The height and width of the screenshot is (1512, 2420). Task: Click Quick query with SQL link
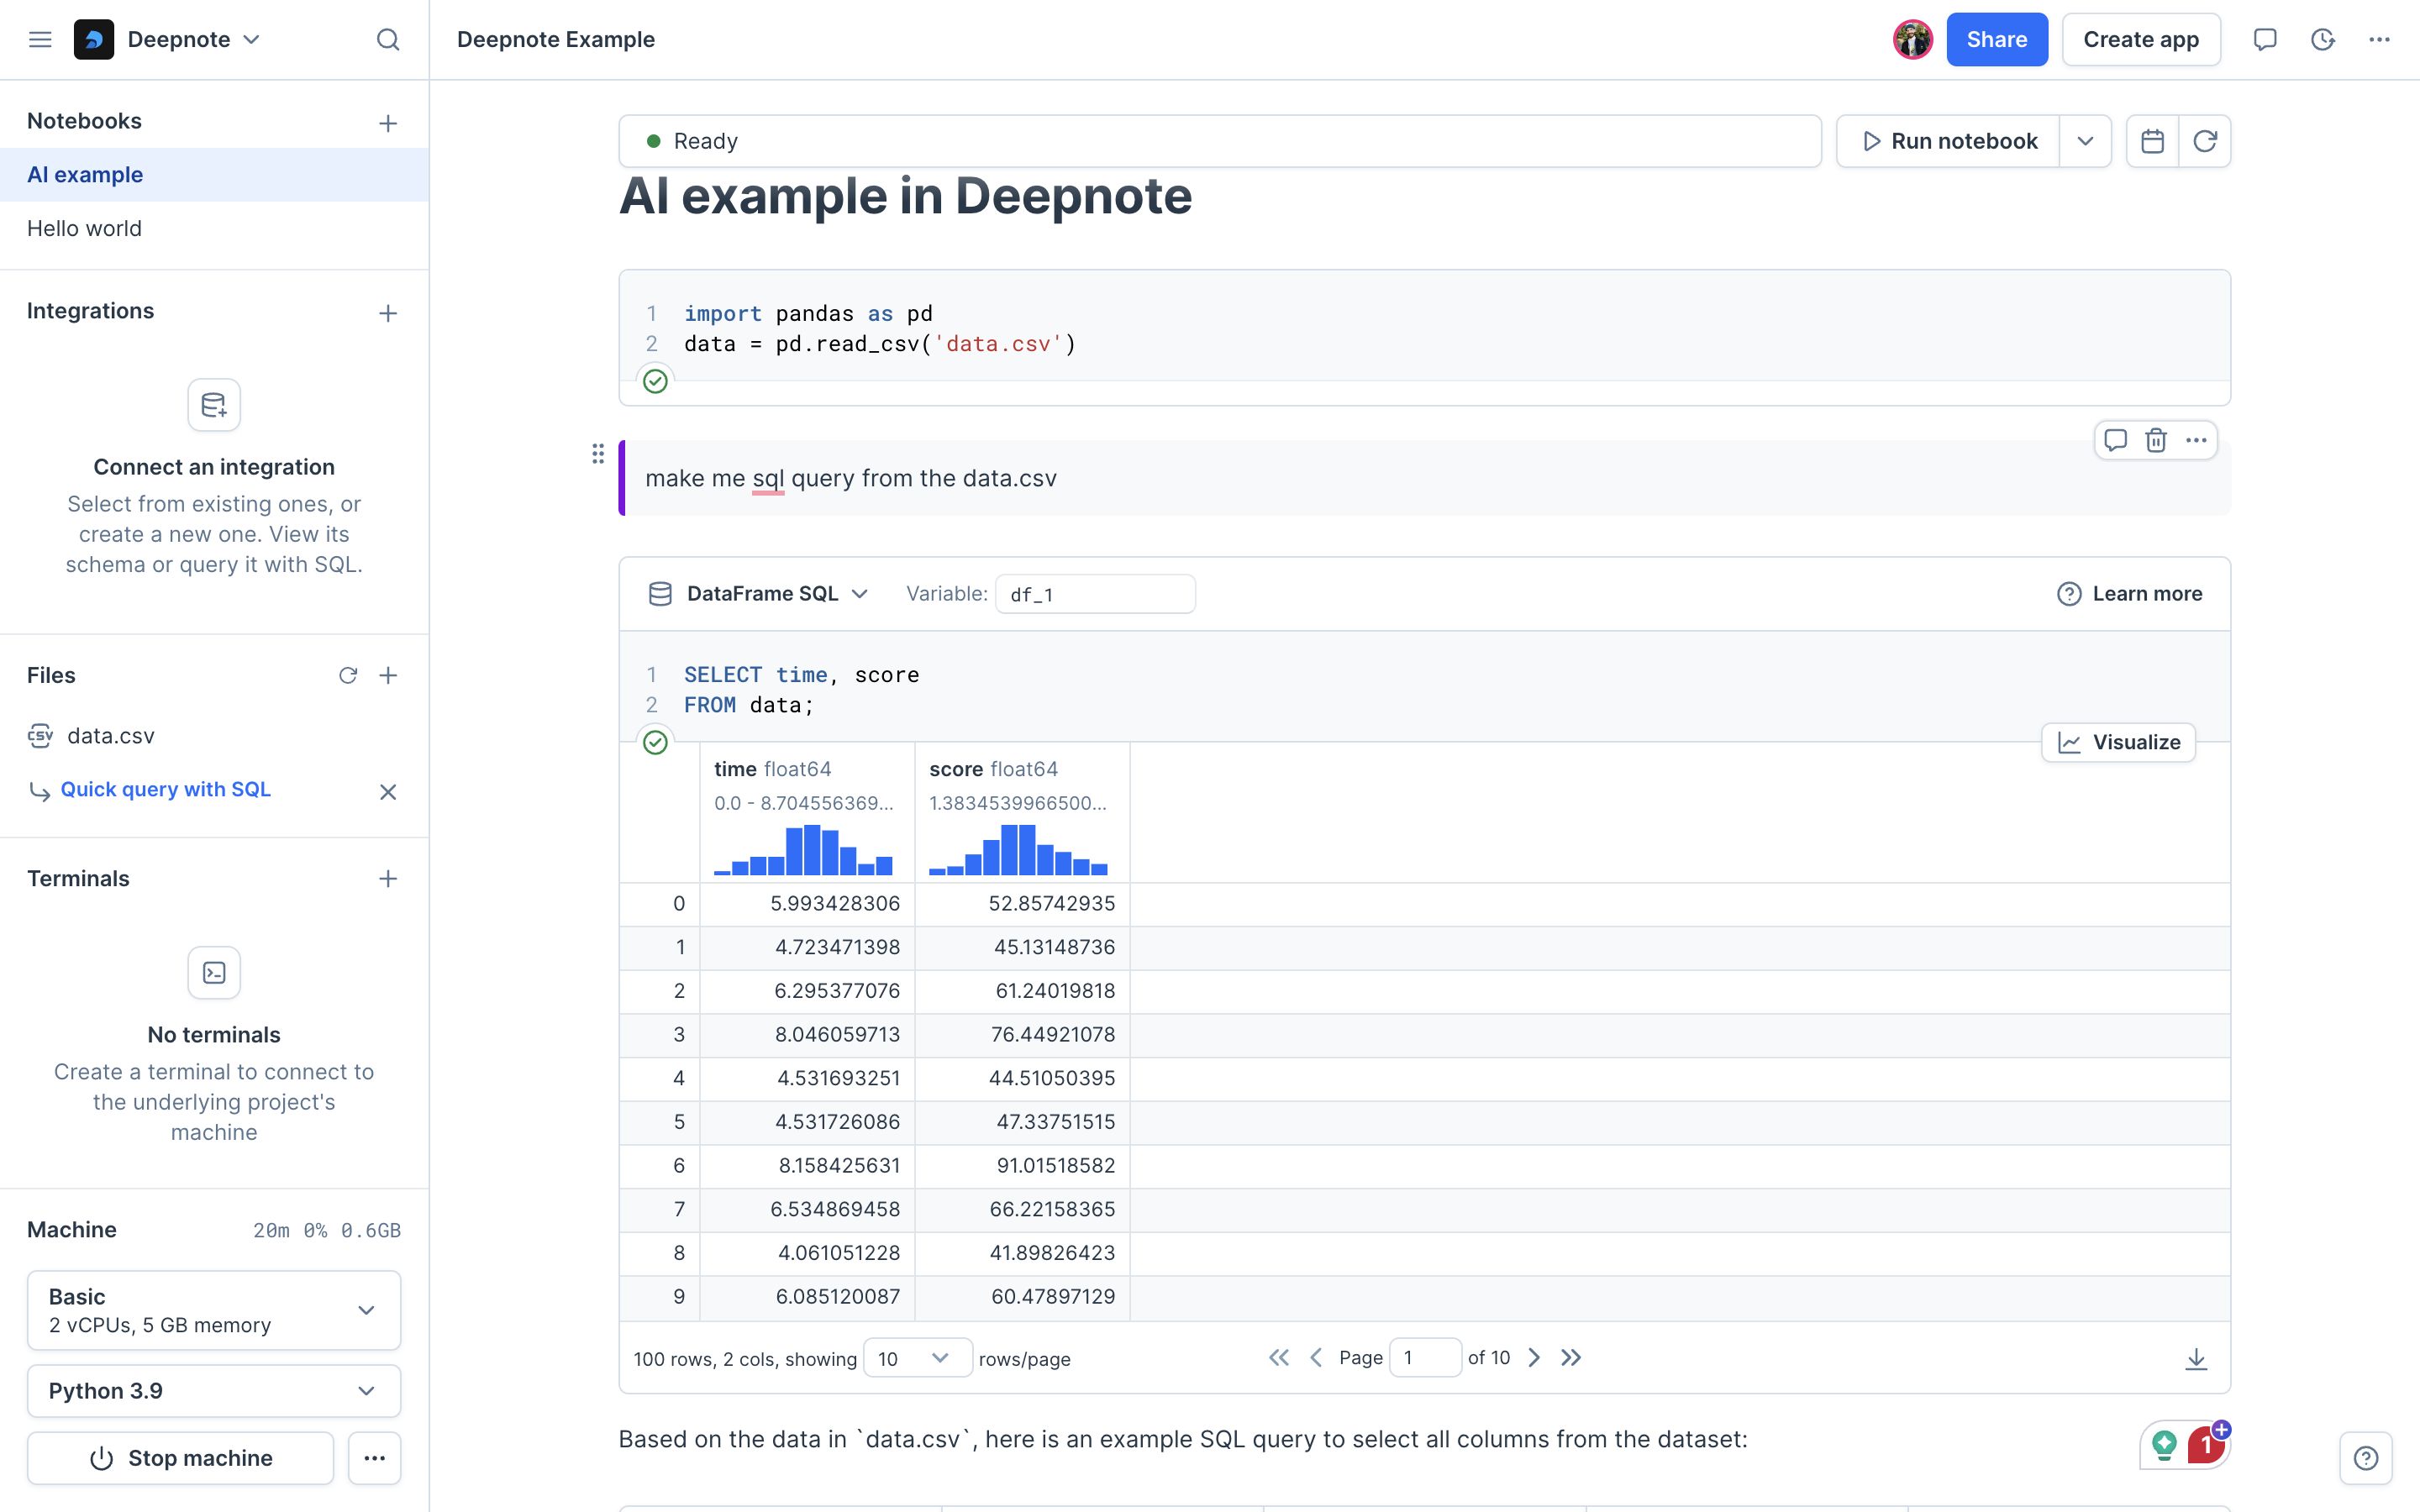165,789
